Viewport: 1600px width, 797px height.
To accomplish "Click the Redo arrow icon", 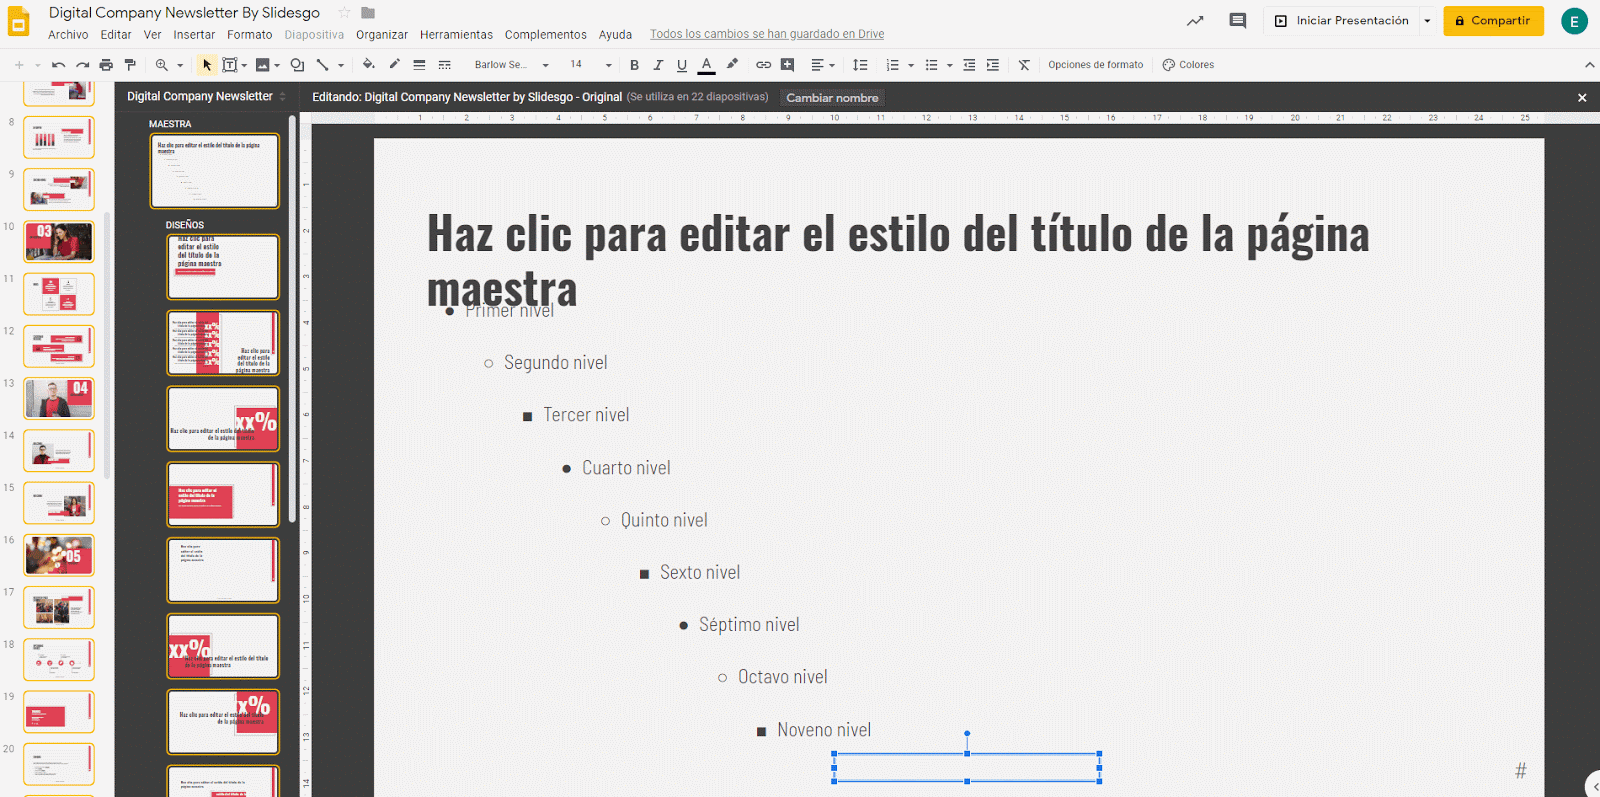I will click(83, 65).
